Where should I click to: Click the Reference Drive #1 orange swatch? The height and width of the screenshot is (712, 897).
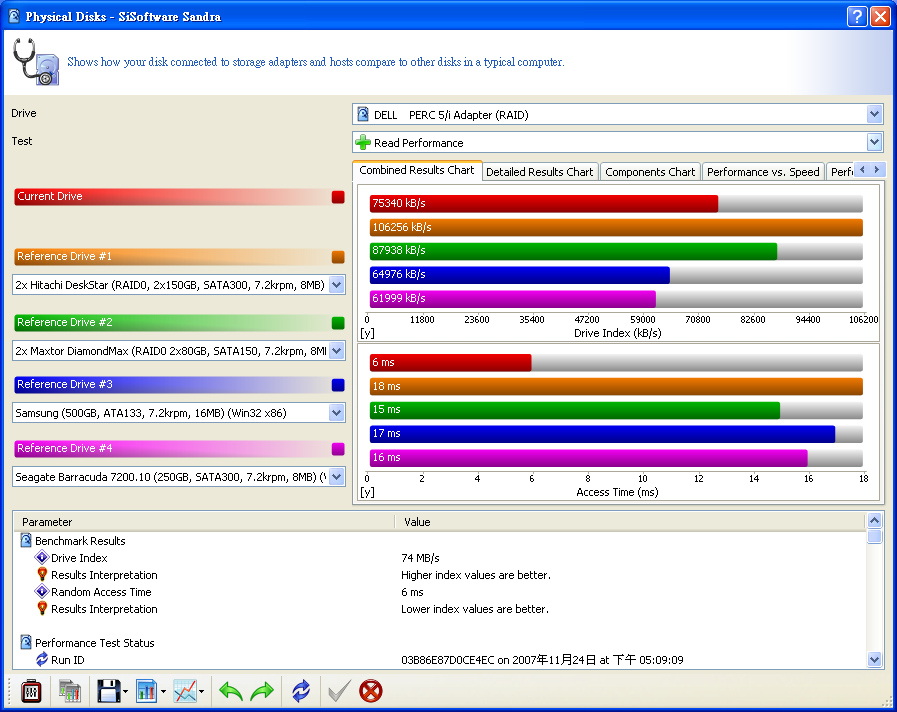coord(338,257)
